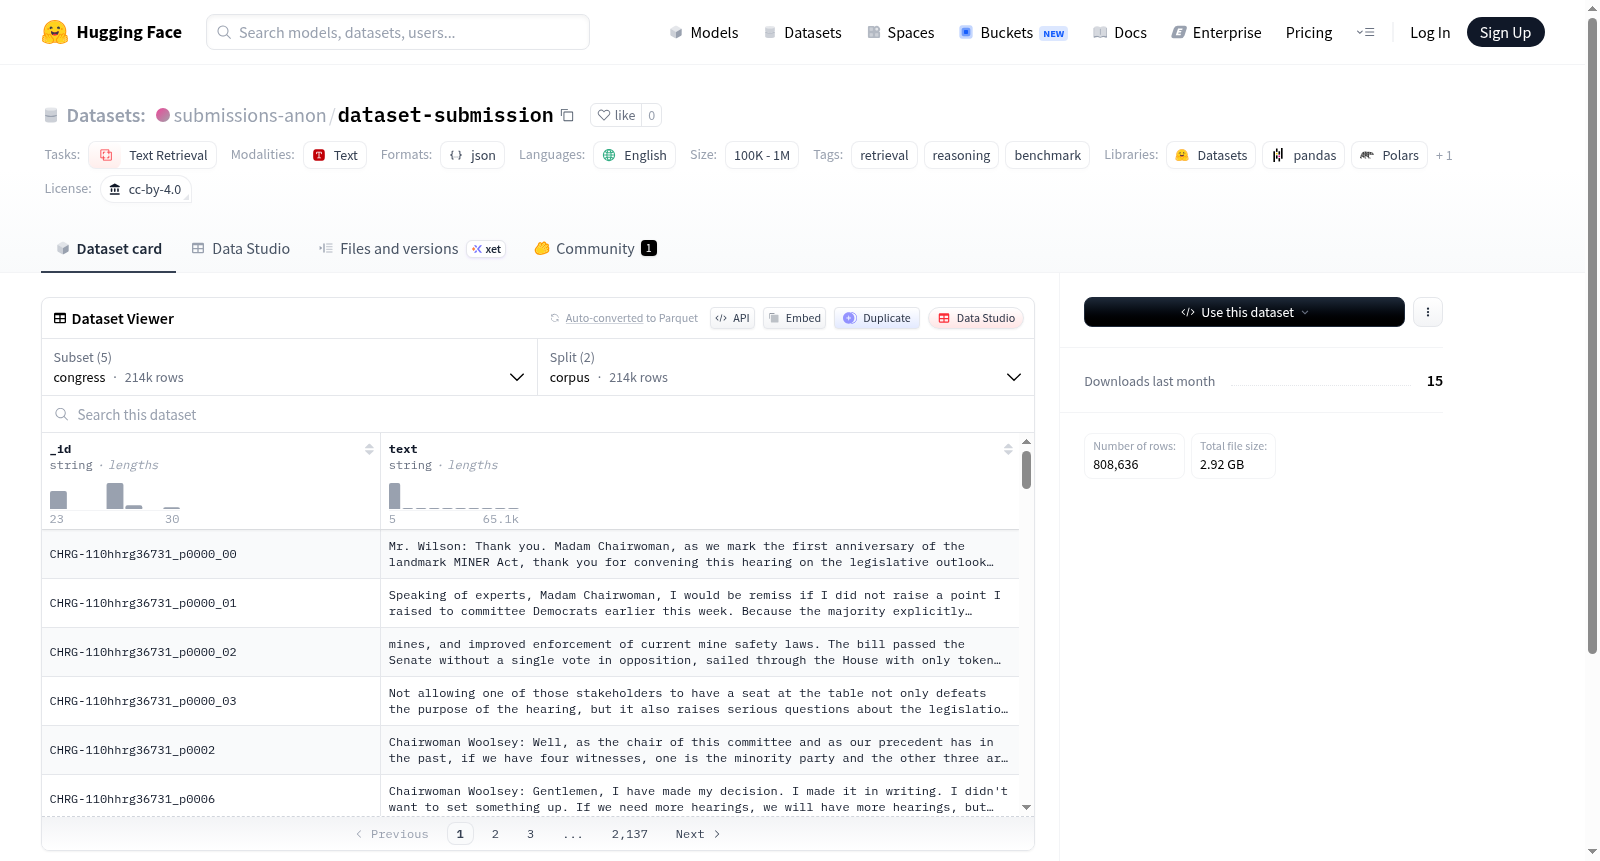Open the API button in Dataset Viewer
This screenshot has width=1600, height=861.
(732, 318)
